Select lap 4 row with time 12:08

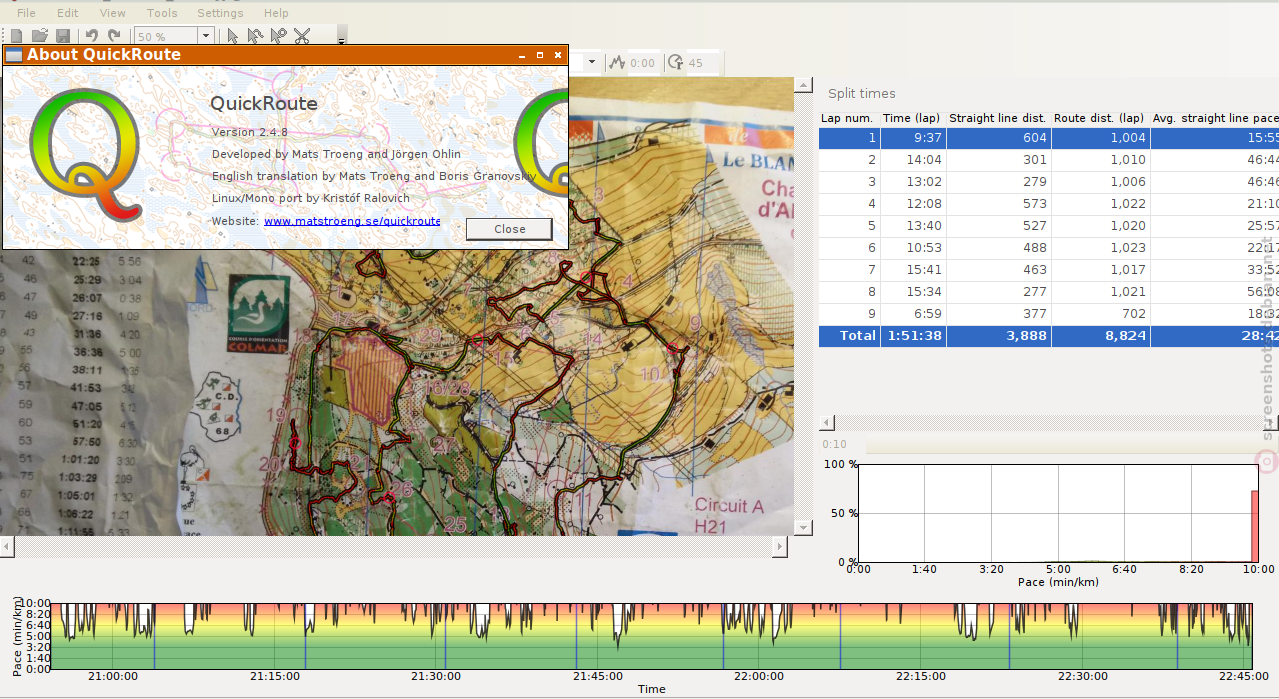(x=1049, y=204)
